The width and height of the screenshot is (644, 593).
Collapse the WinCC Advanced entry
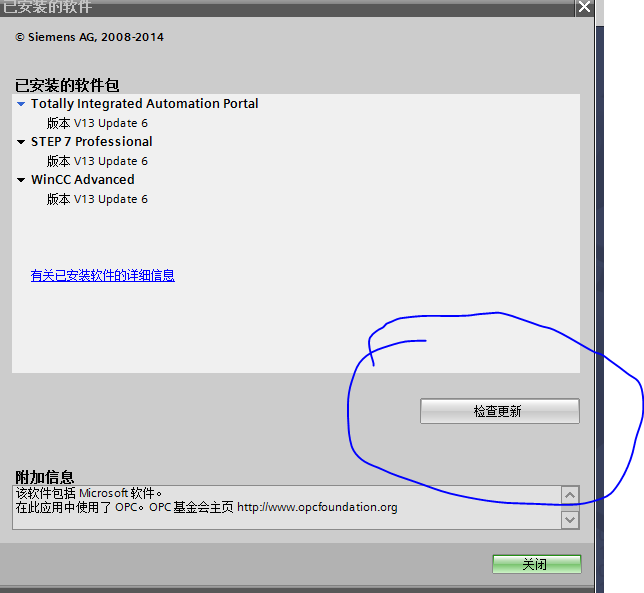click(x=21, y=180)
